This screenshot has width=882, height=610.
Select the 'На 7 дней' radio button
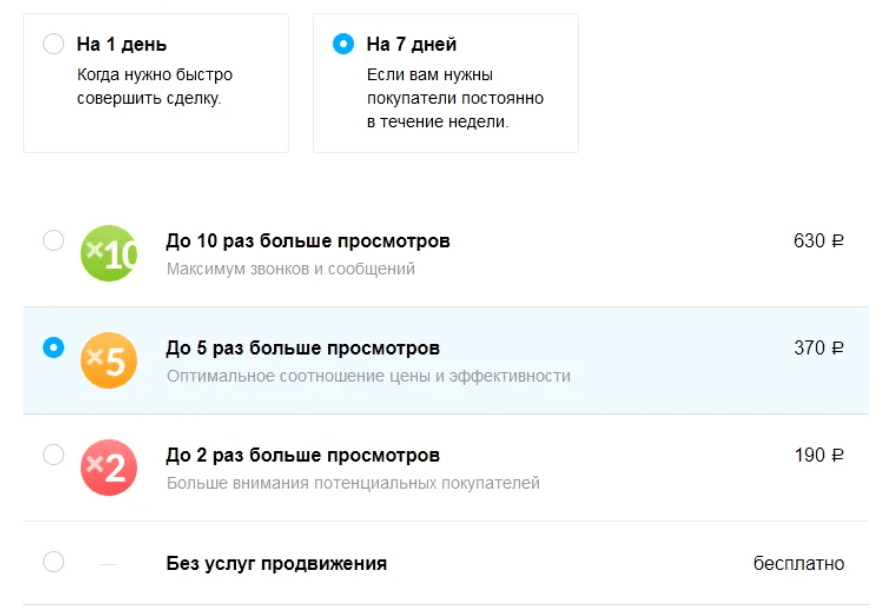(x=343, y=45)
